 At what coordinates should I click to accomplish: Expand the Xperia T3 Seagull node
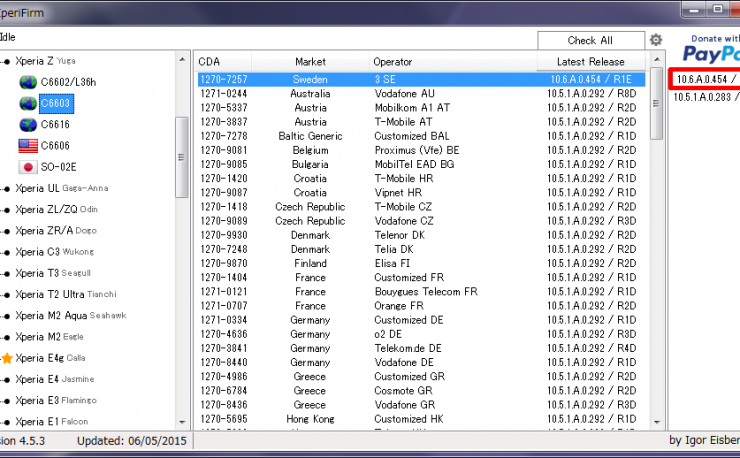6,274
